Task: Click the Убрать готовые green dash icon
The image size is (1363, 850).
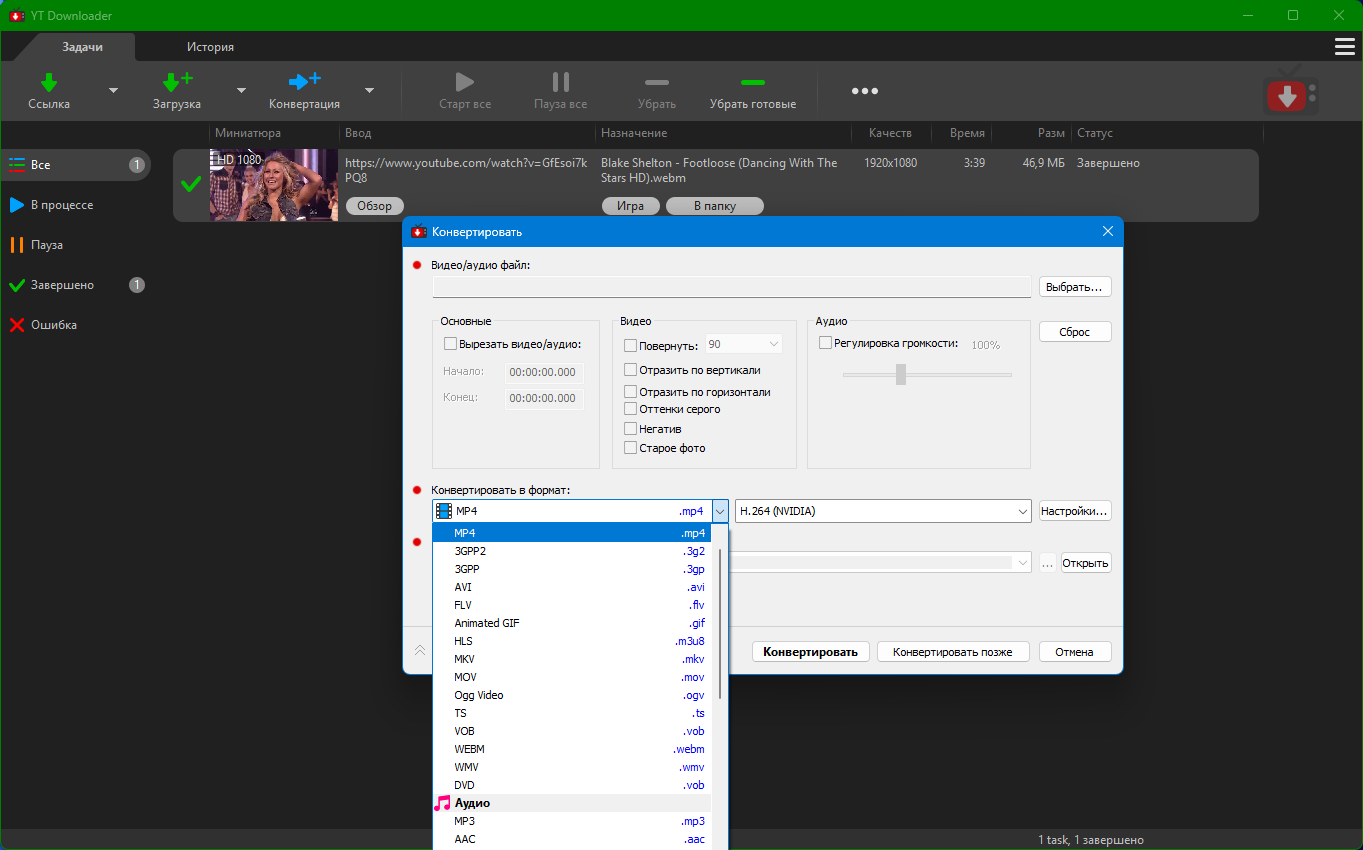Action: [x=752, y=82]
